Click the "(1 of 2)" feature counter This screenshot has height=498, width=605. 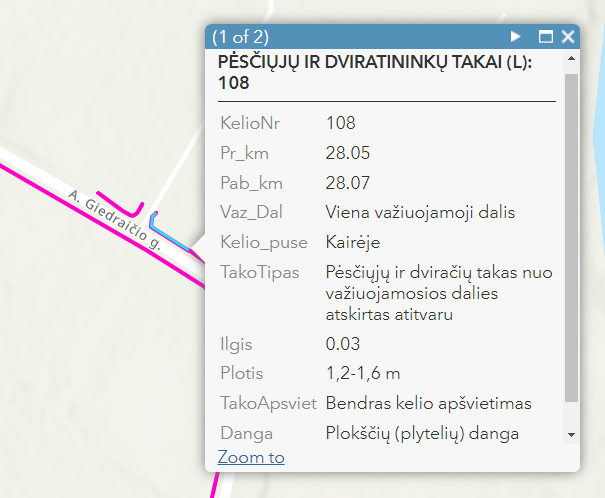click(241, 37)
